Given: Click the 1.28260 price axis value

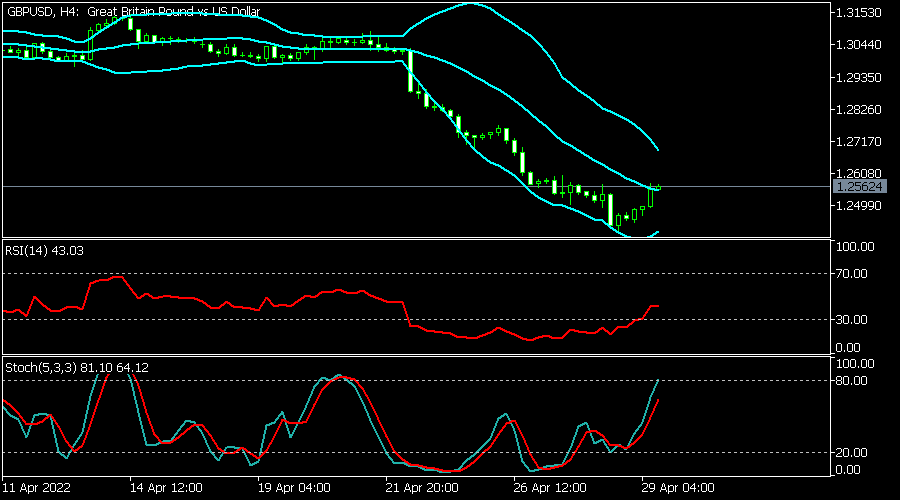Looking at the screenshot, I should [859, 110].
